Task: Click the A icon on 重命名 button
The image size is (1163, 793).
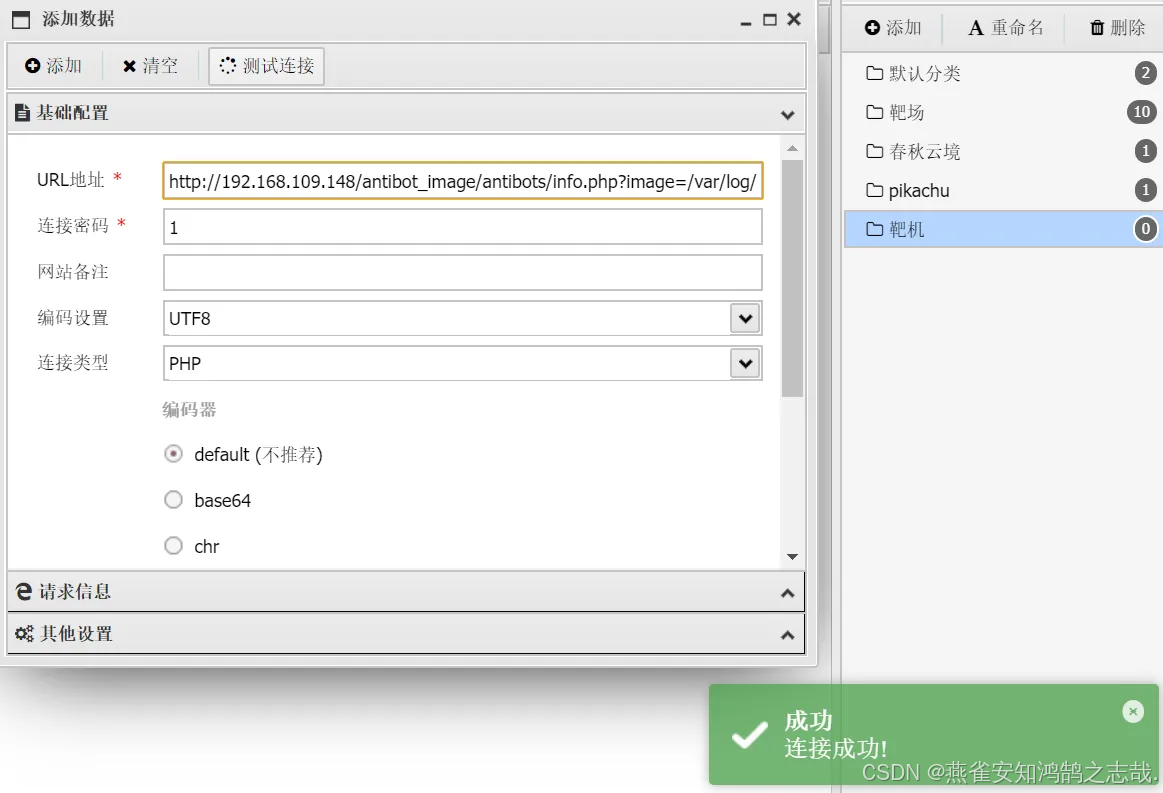Action: coord(976,28)
